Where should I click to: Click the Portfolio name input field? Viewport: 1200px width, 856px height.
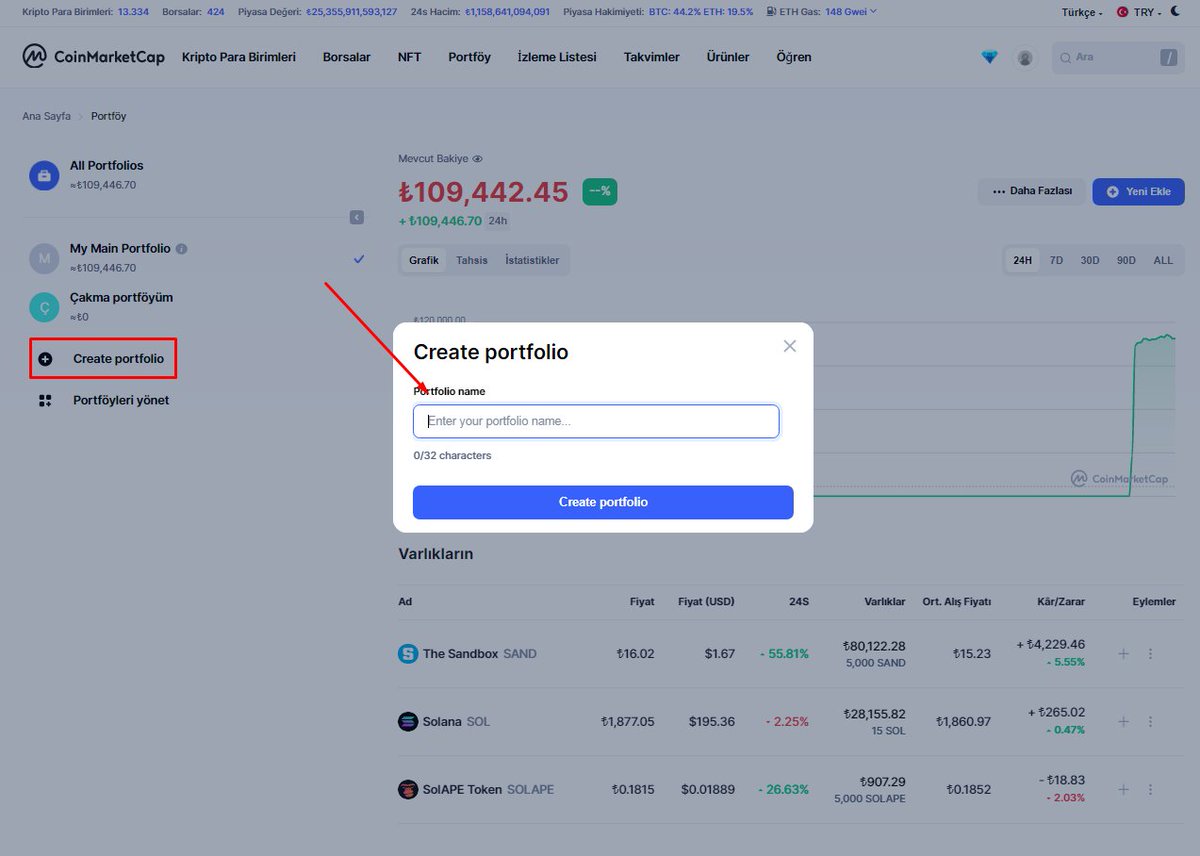click(x=596, y=421)
